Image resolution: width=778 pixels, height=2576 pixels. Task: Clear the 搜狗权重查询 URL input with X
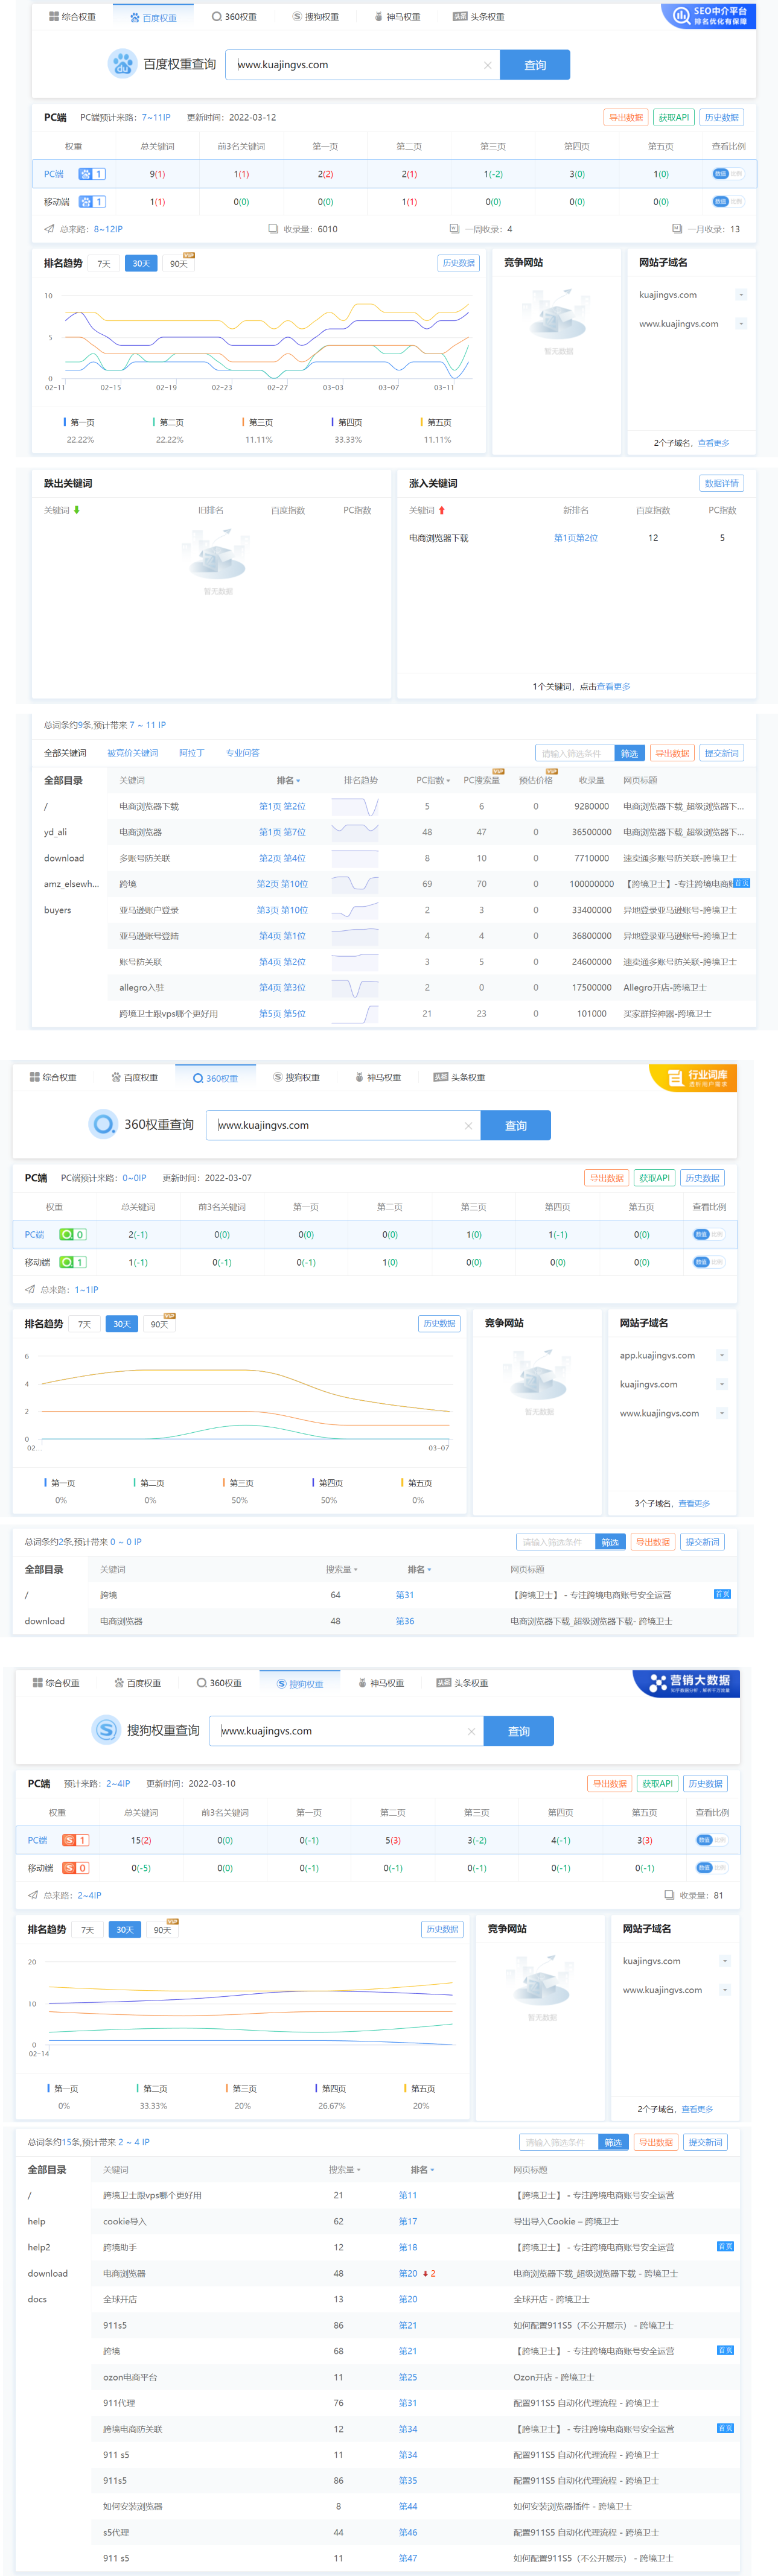(471, 1731)
